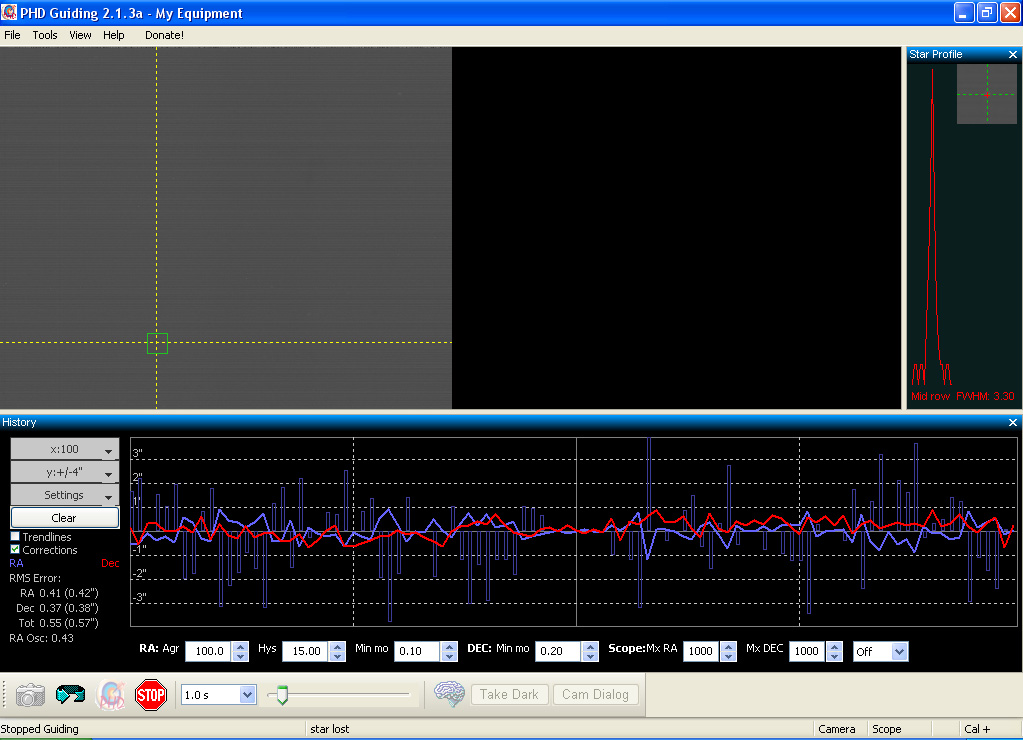Viewport: 1023px width, 740px height.
Task: Click the loop exposure arrows icon
Action: pyautogui.click(x=70, y=695)
